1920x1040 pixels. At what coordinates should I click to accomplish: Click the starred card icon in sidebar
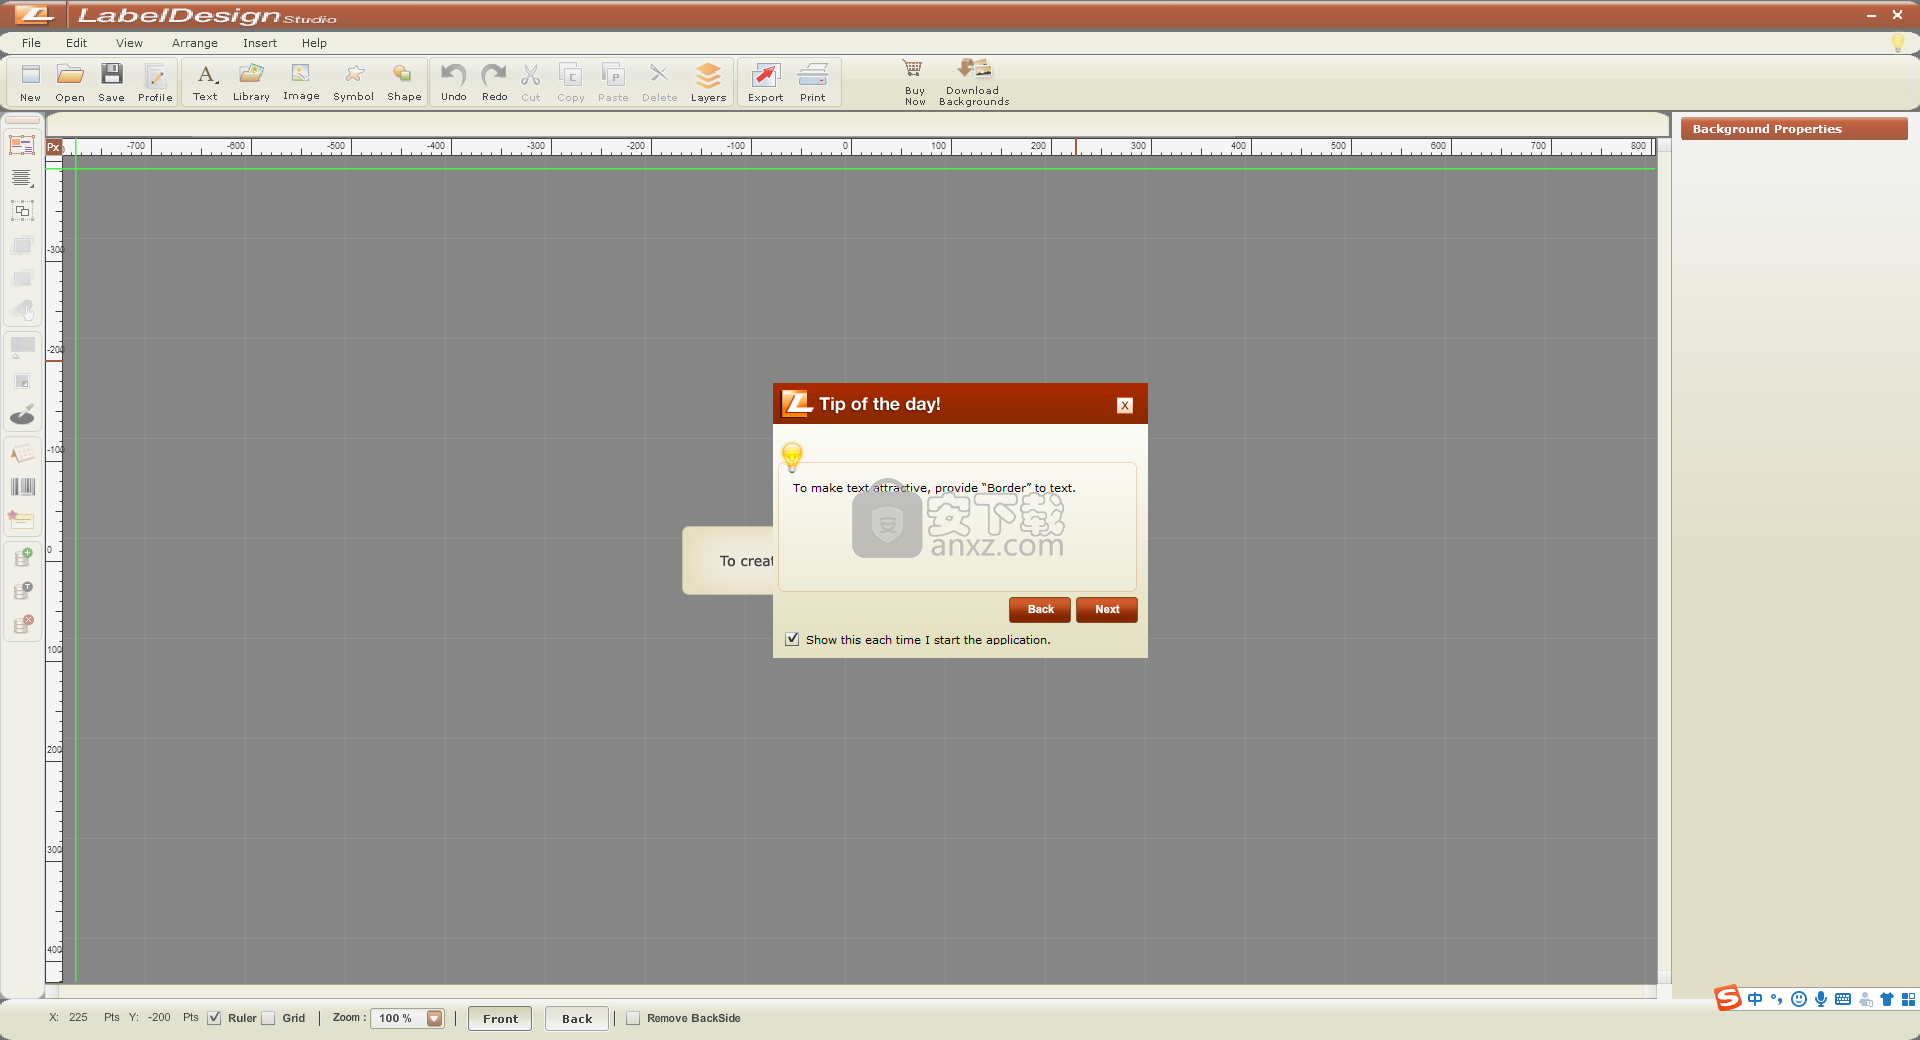22,520
